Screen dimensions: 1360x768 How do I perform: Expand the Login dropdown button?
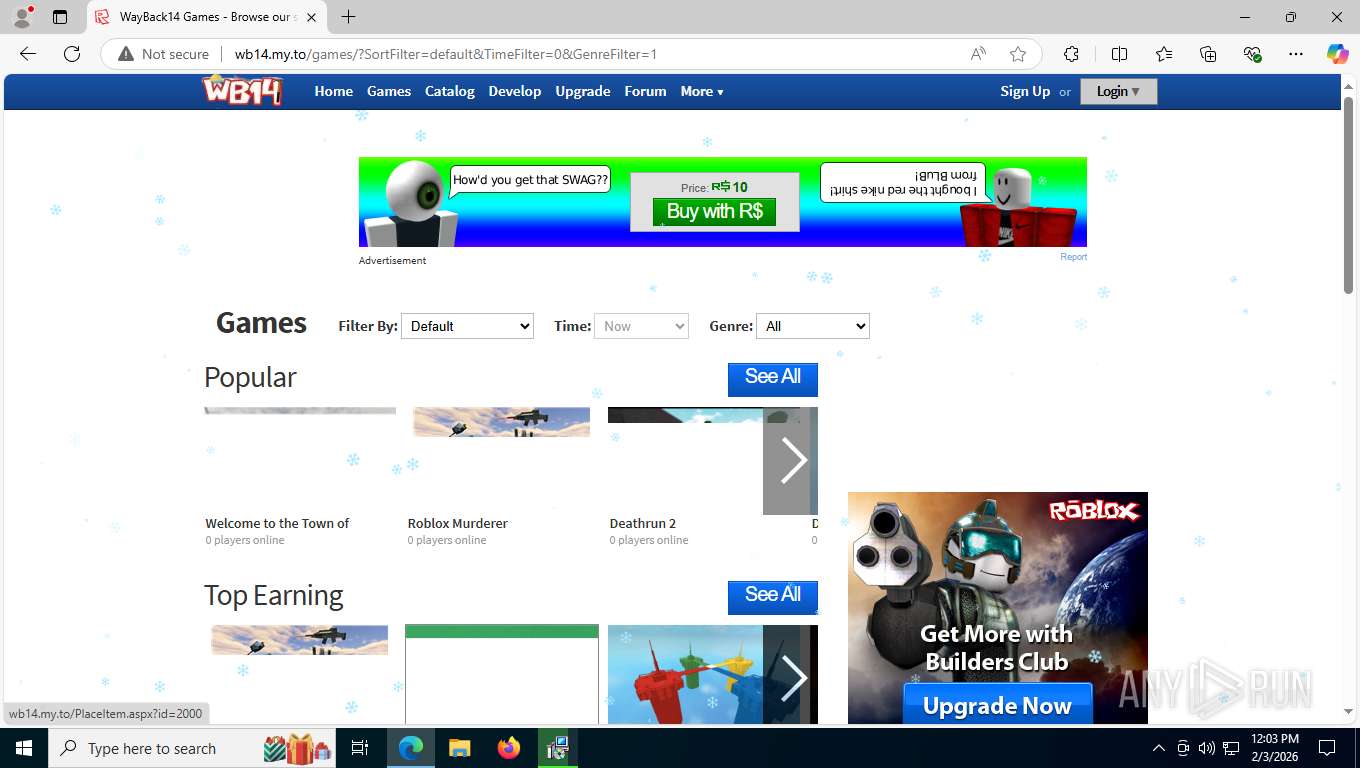pos(1118,91)
